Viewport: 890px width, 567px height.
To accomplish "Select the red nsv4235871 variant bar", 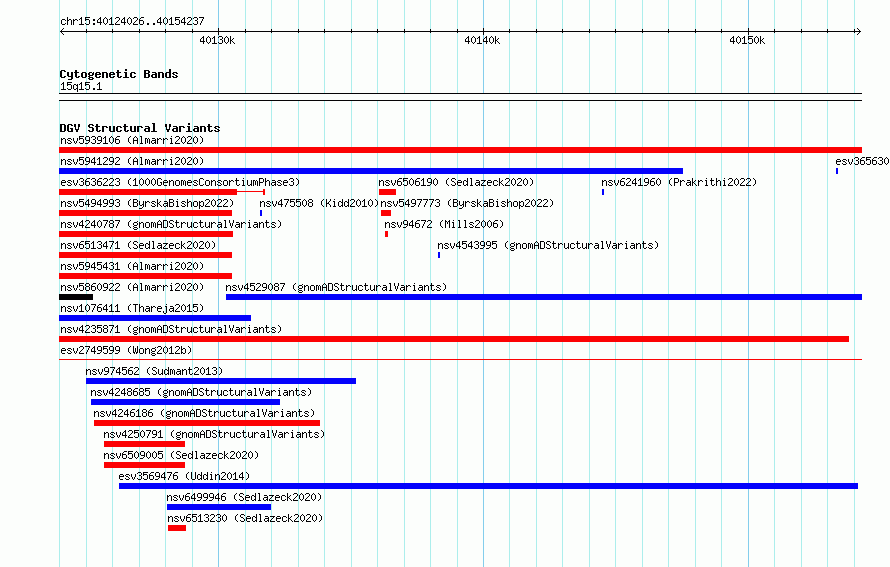I will [454, 339].
